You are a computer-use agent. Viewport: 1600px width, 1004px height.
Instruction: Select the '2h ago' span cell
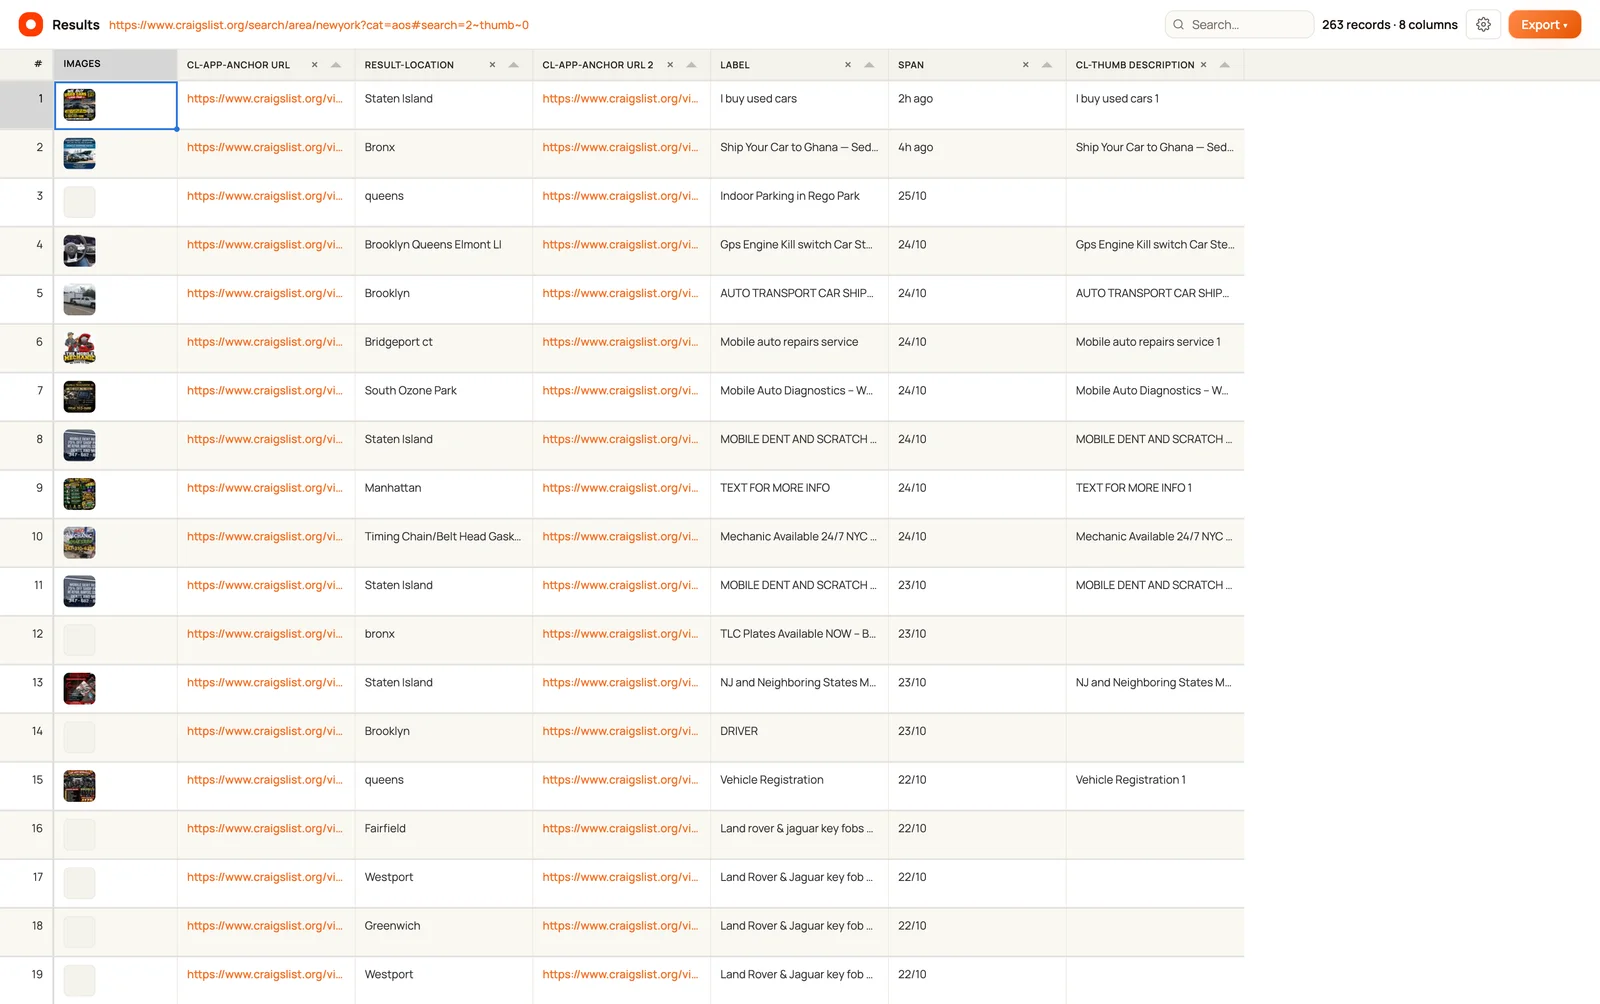[x=977, y=105]
